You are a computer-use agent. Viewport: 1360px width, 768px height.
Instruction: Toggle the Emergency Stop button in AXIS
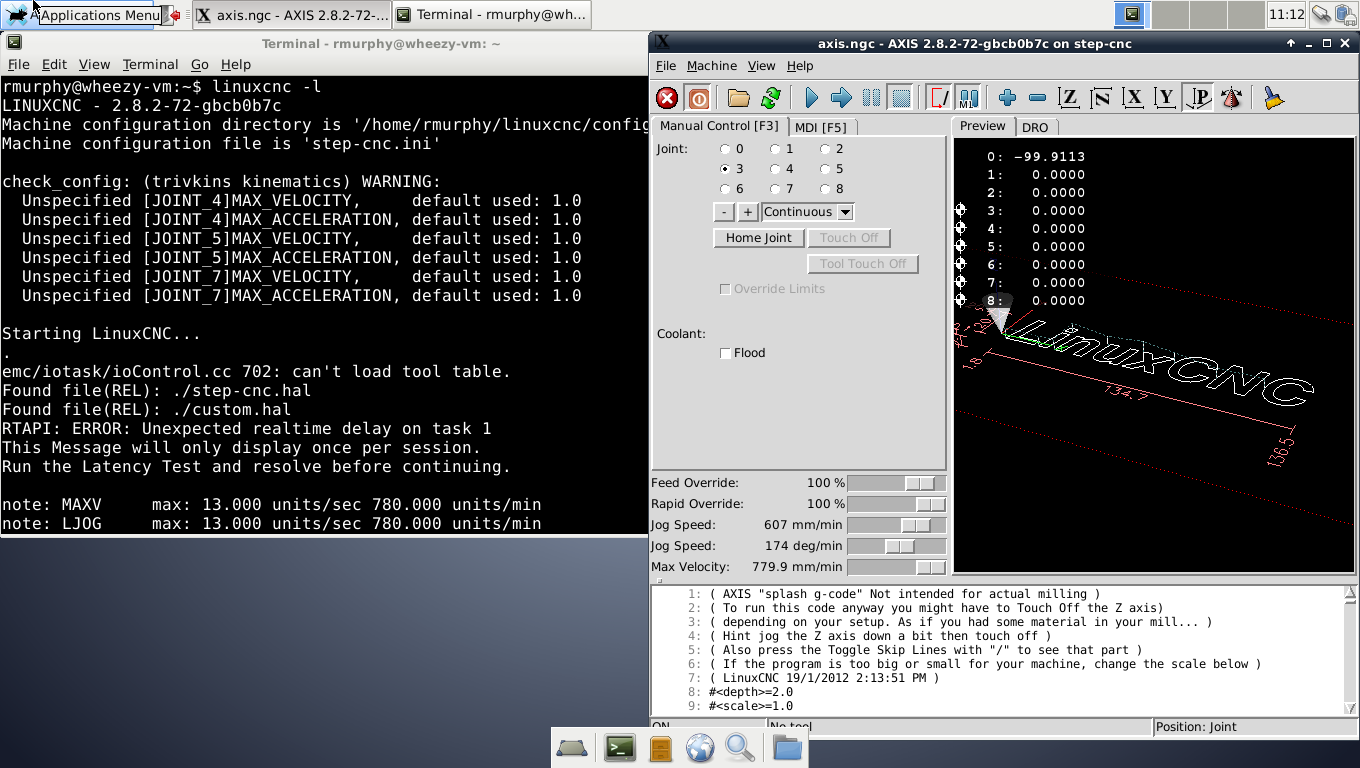(667, 98)
